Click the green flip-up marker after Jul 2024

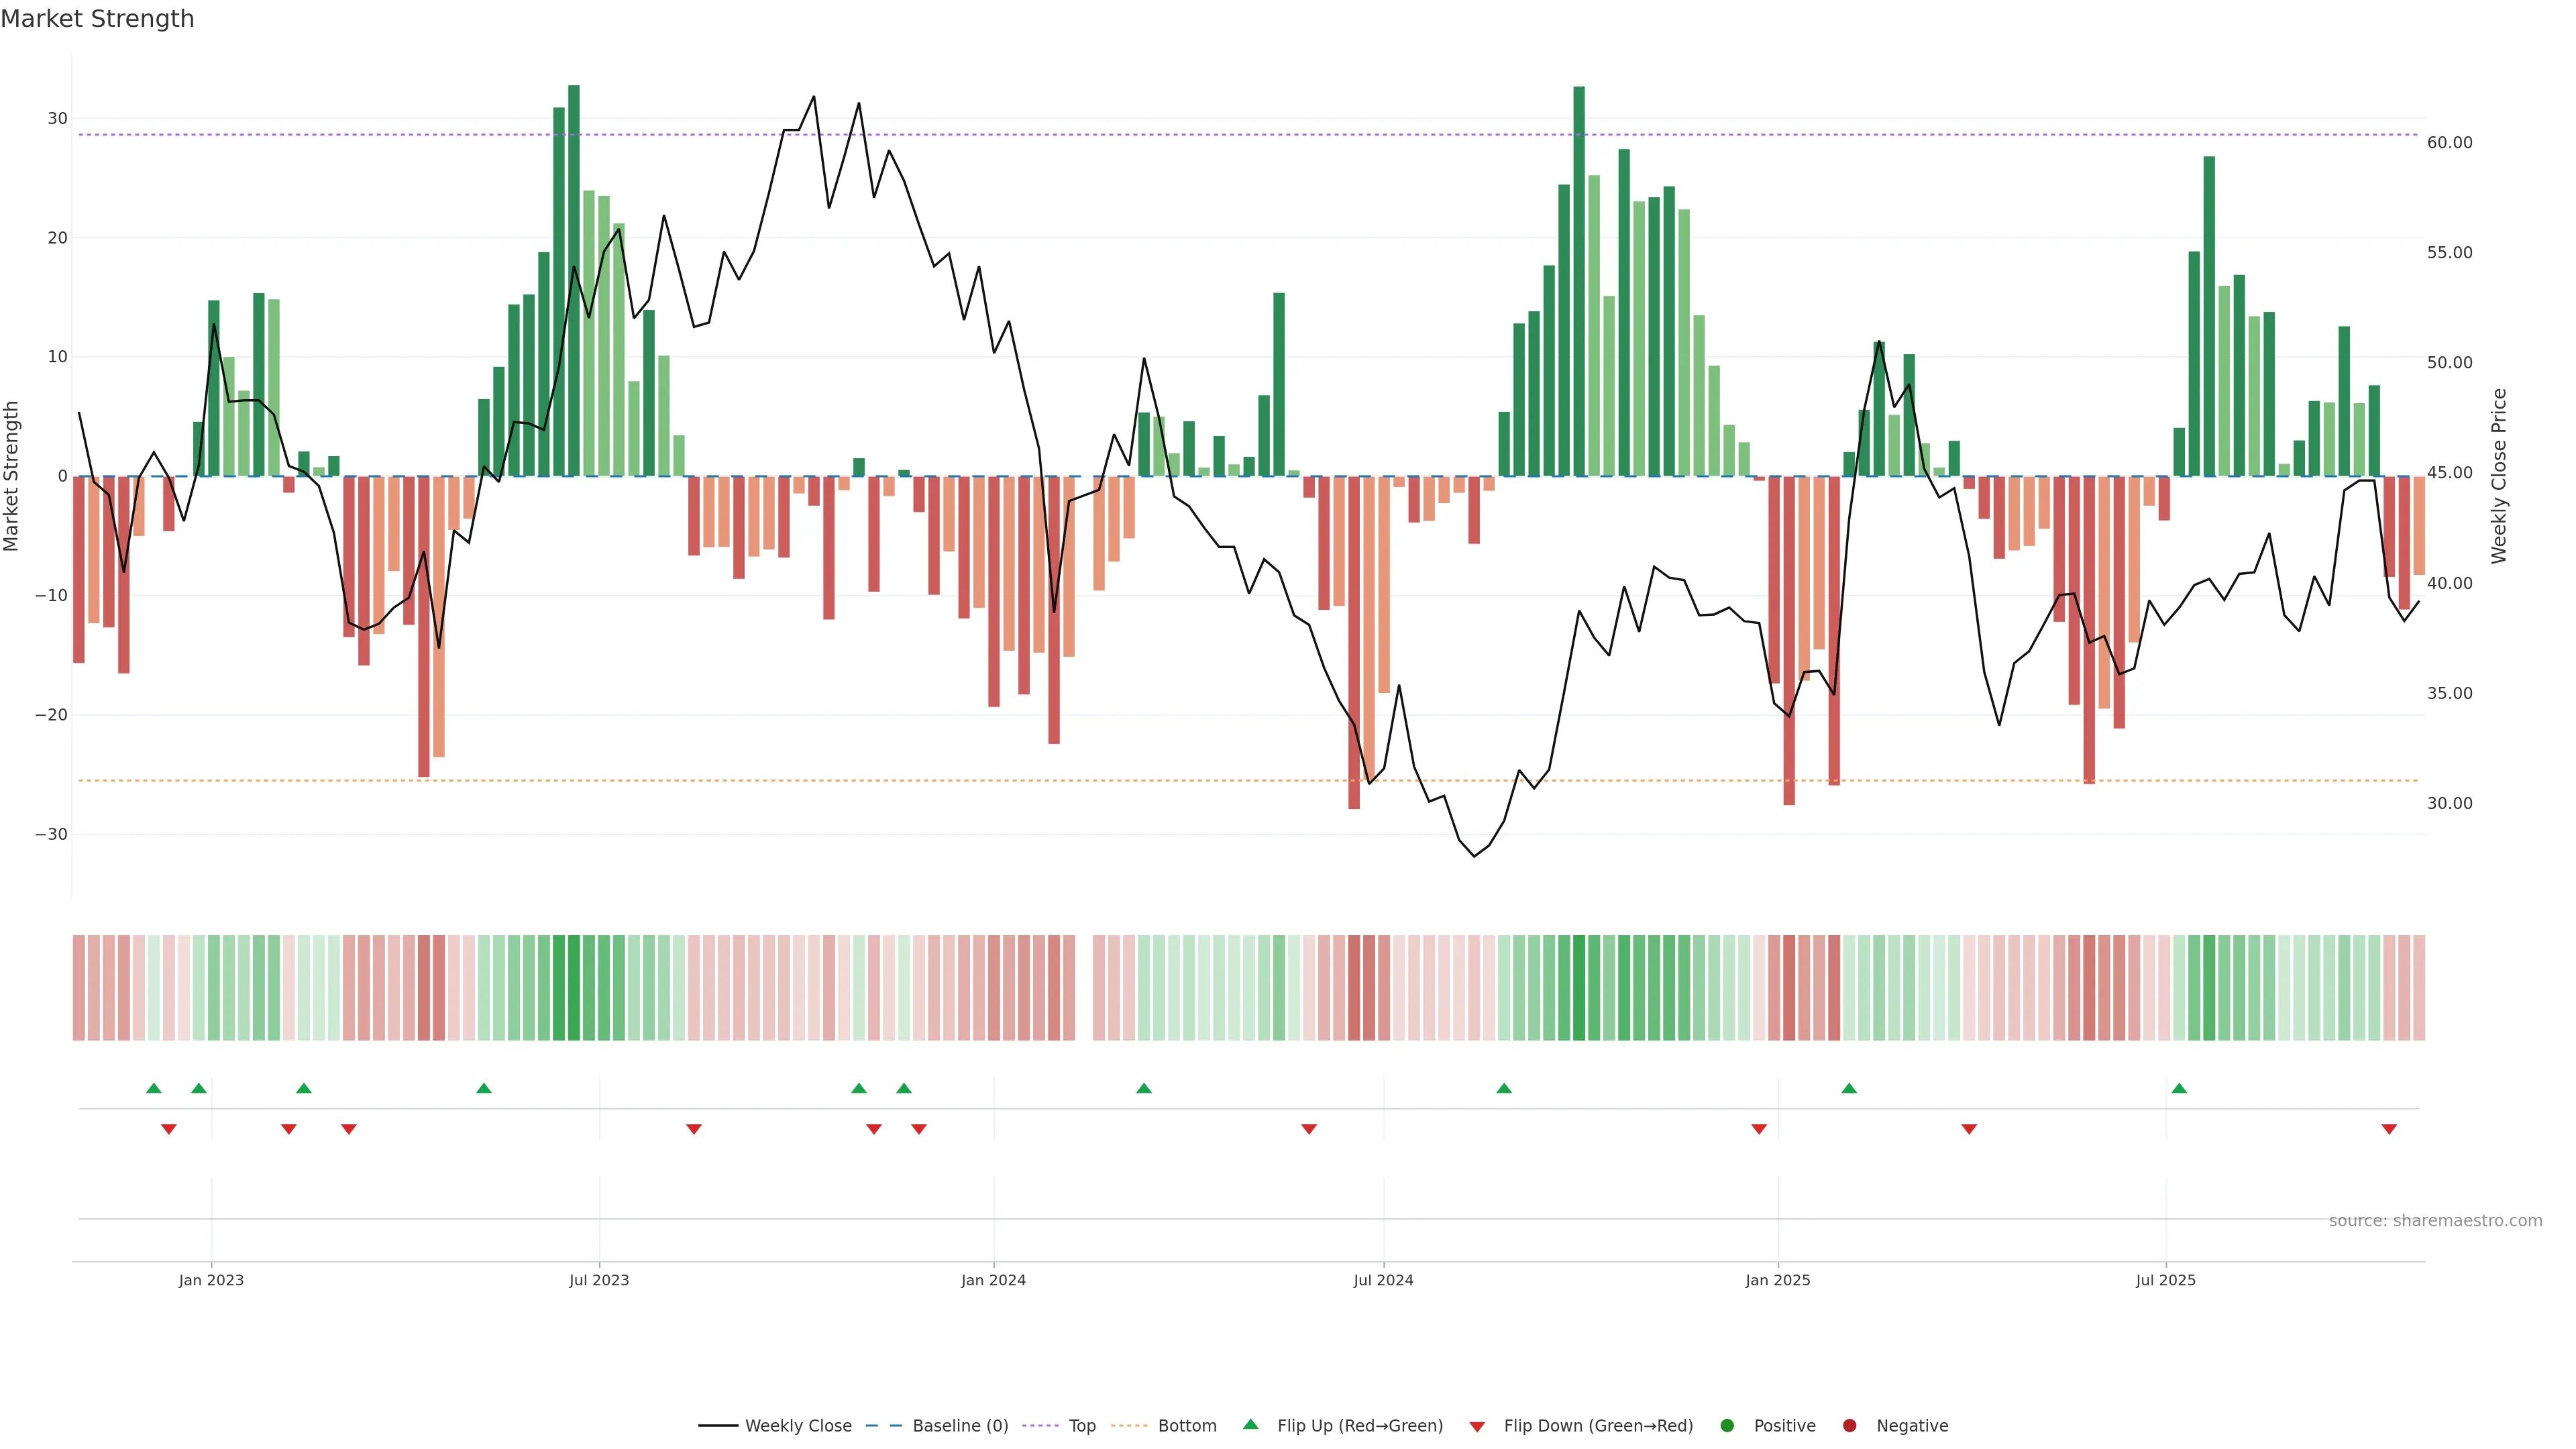coord(1504,1088)
